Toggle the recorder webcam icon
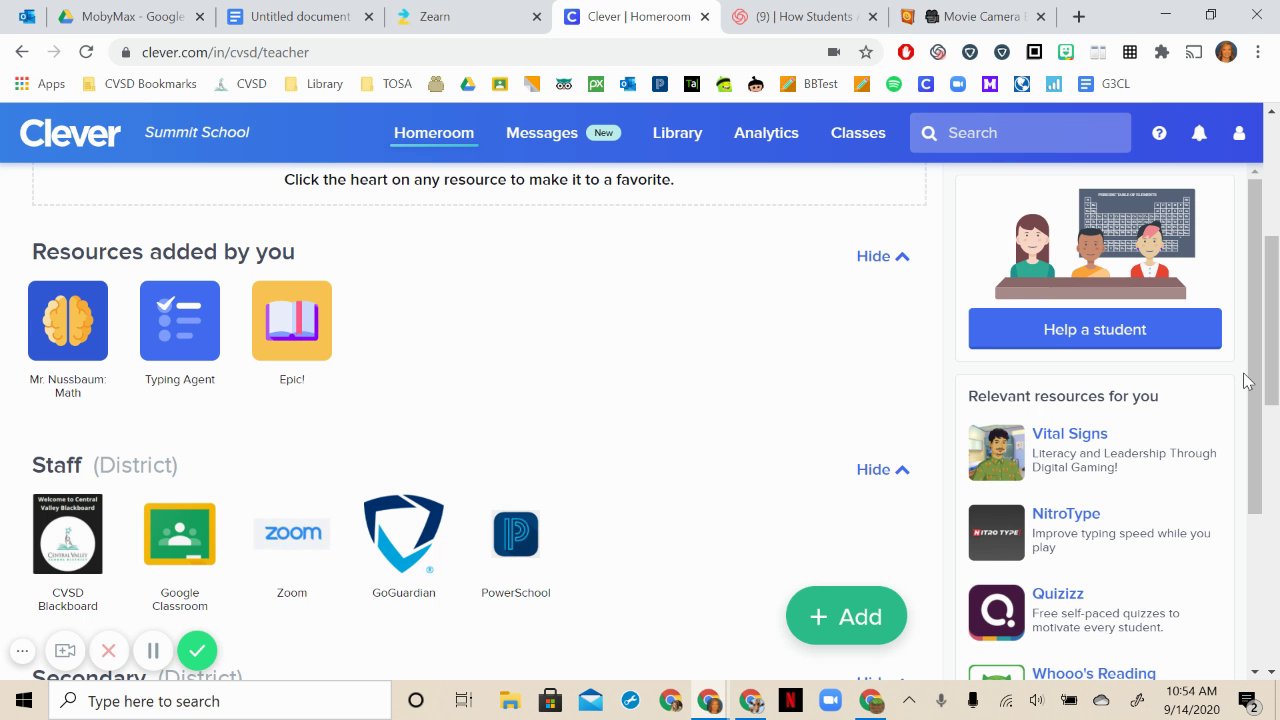The height and width of the screenshot is (720, 1280). tap(65, 651)
